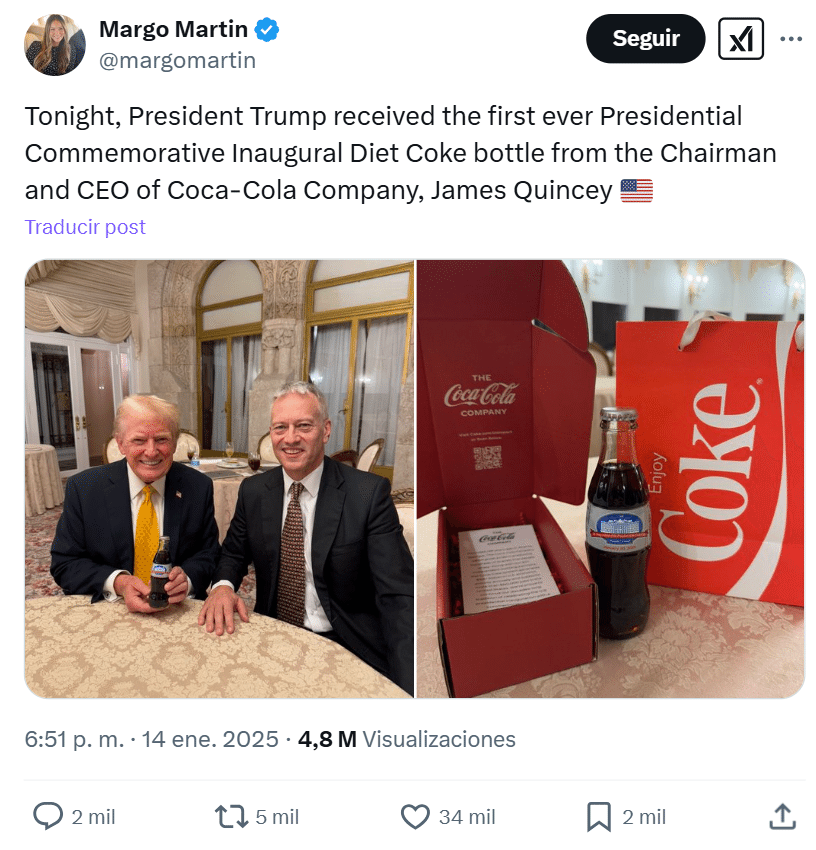Open the Grok xAI icon
Screen dimensions: 816x850
(x=741, y=39)
